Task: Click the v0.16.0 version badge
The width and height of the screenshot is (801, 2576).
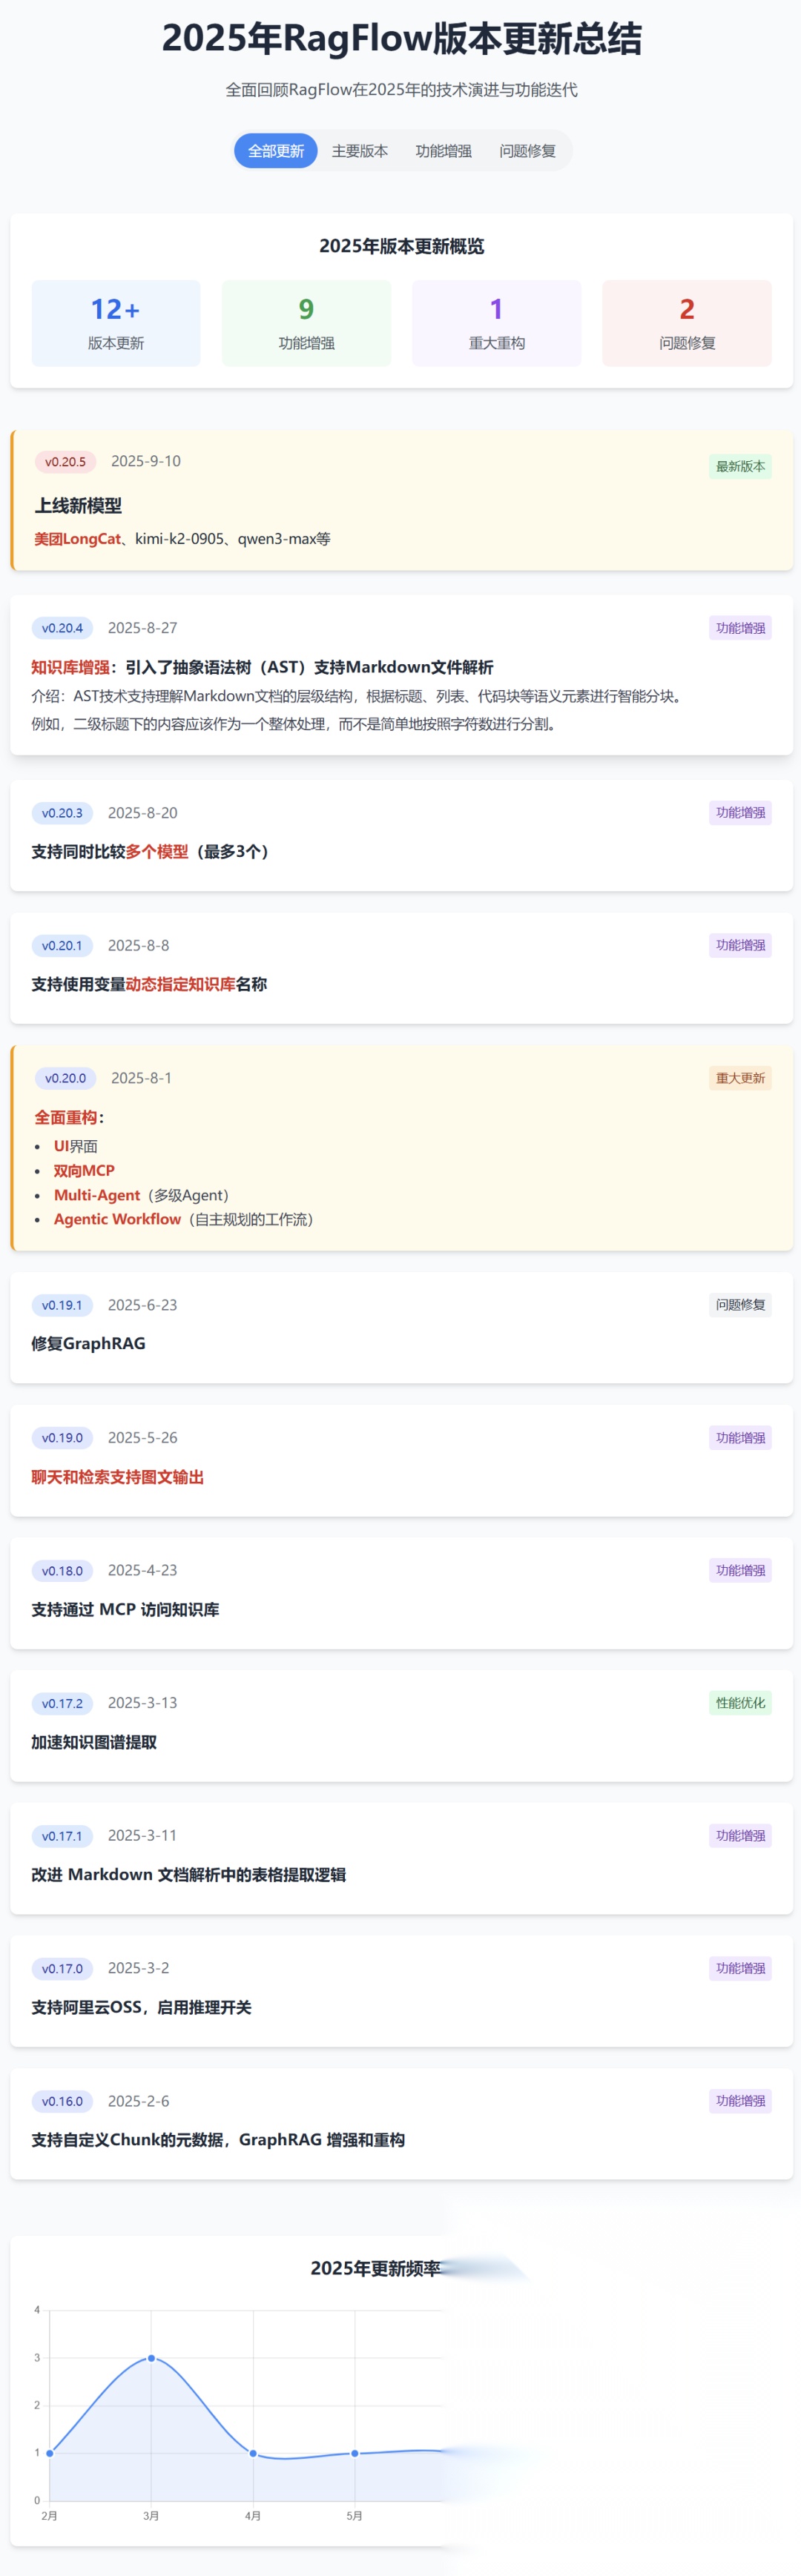Action: click(x=62, y=2102)
